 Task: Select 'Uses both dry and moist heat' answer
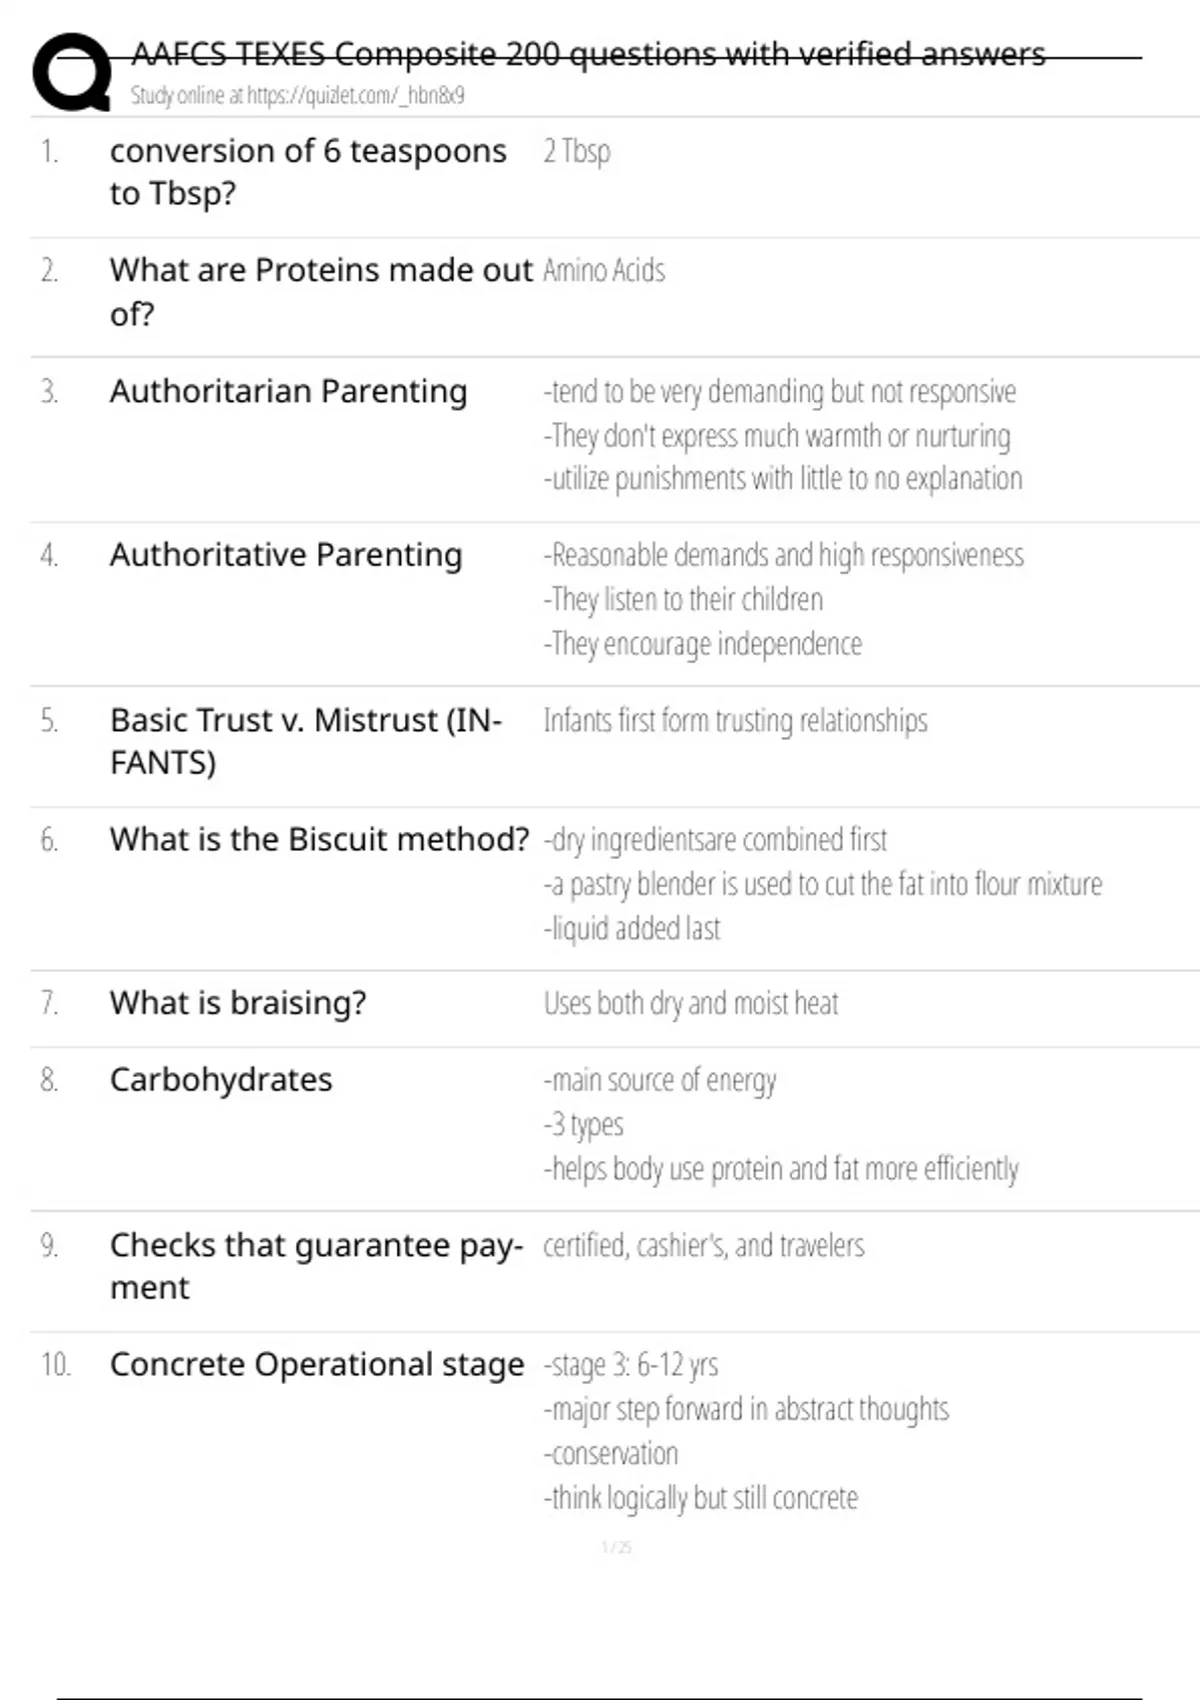[691, 1003]
